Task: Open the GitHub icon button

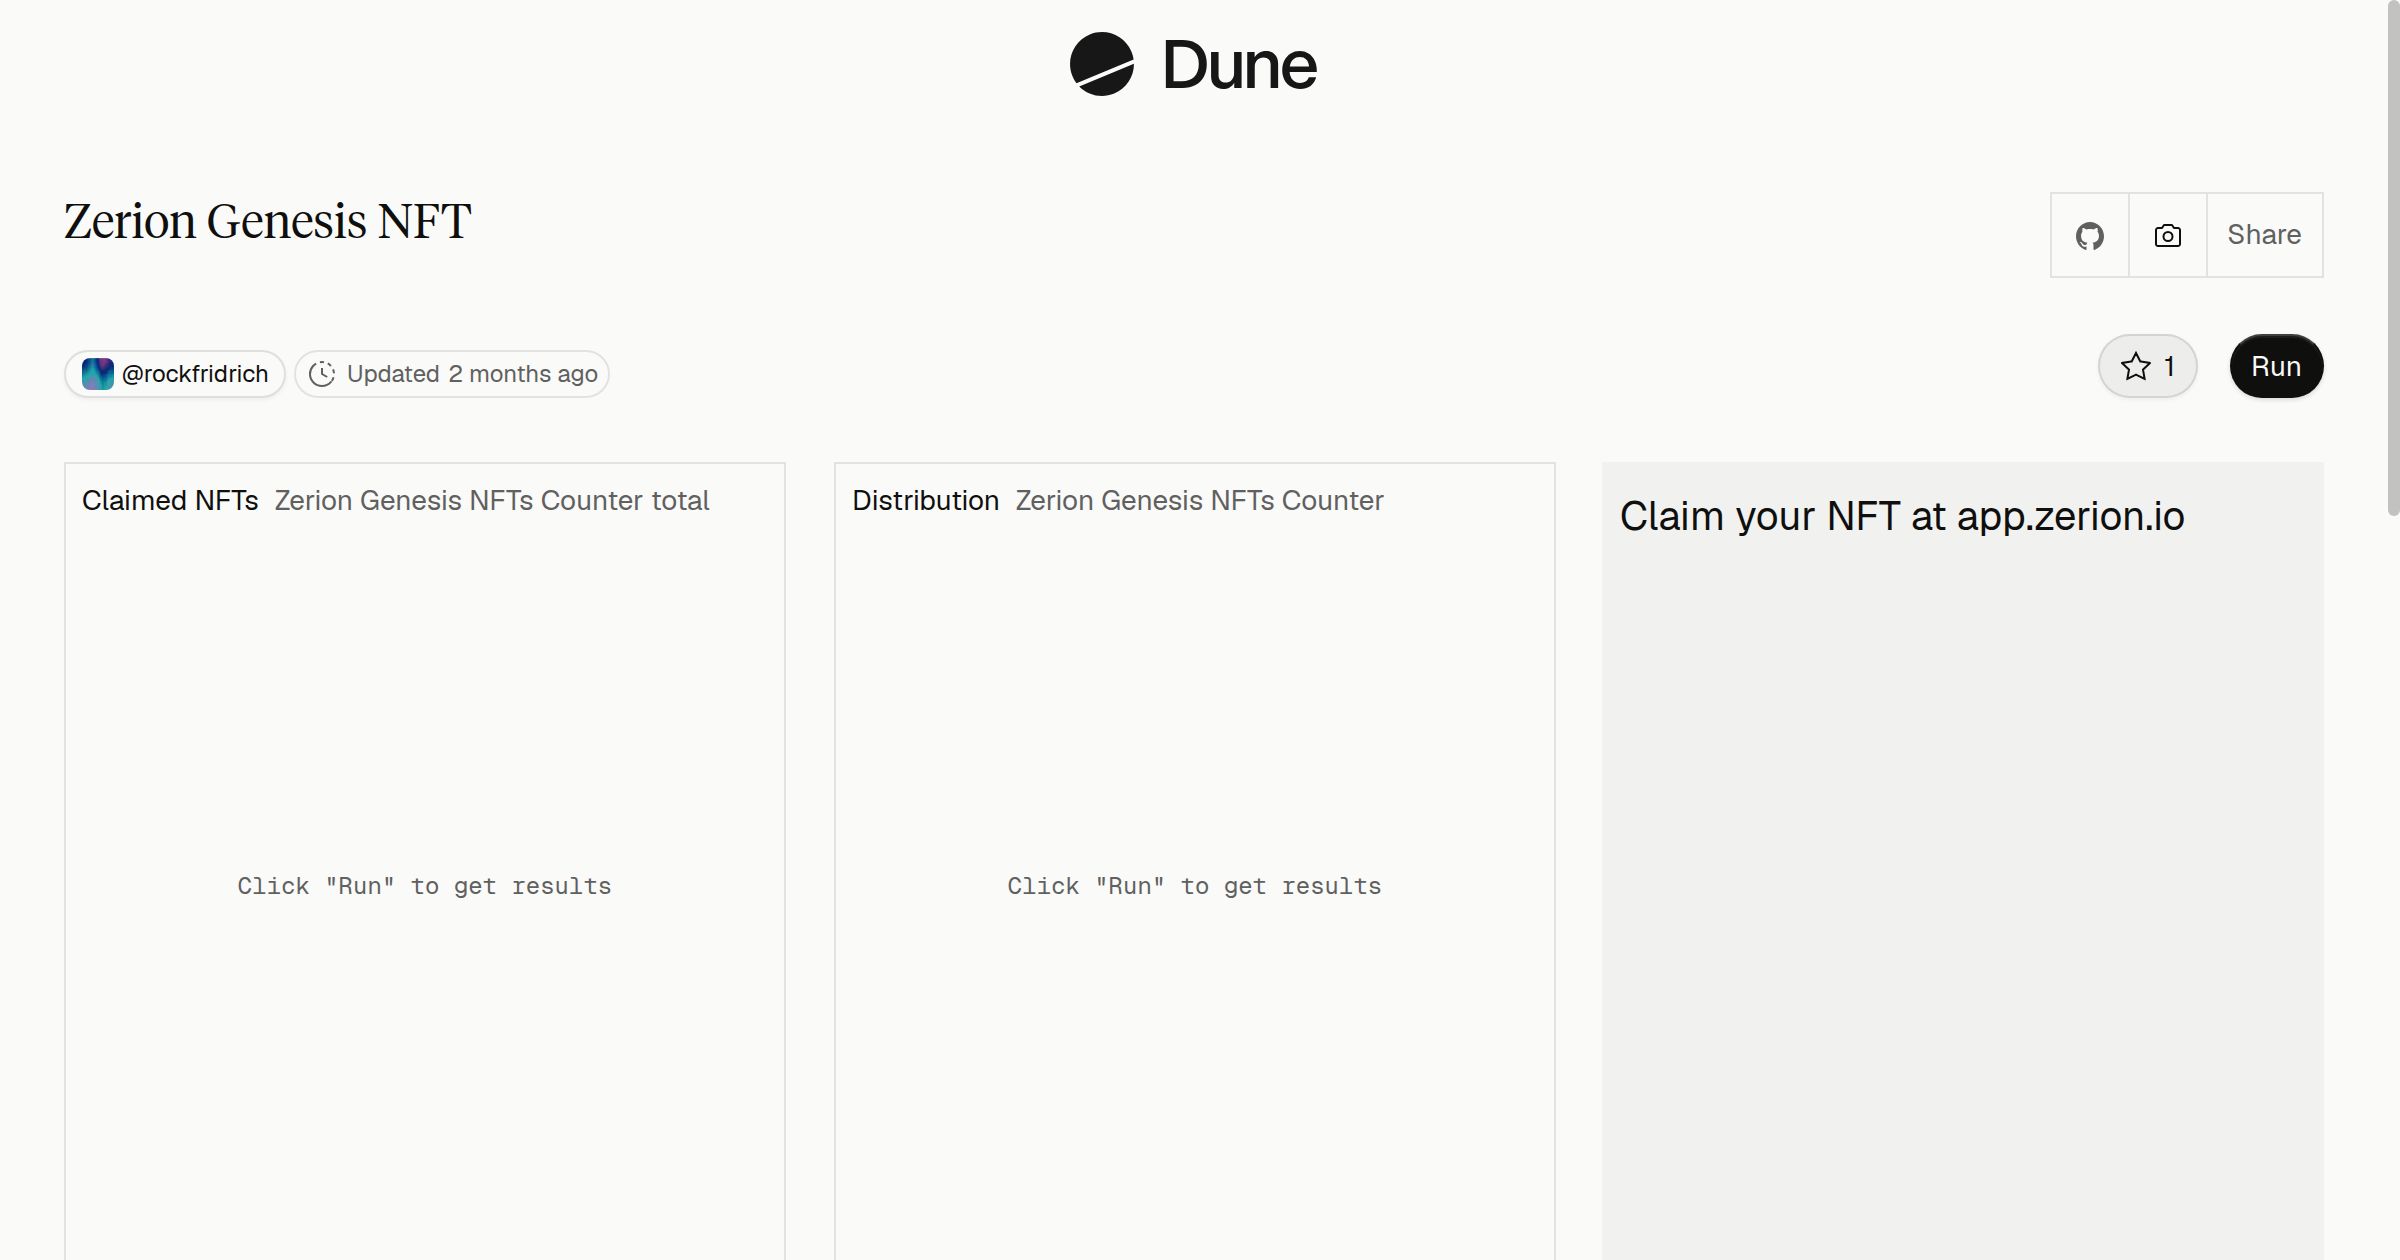Action: coord(2089,235)
